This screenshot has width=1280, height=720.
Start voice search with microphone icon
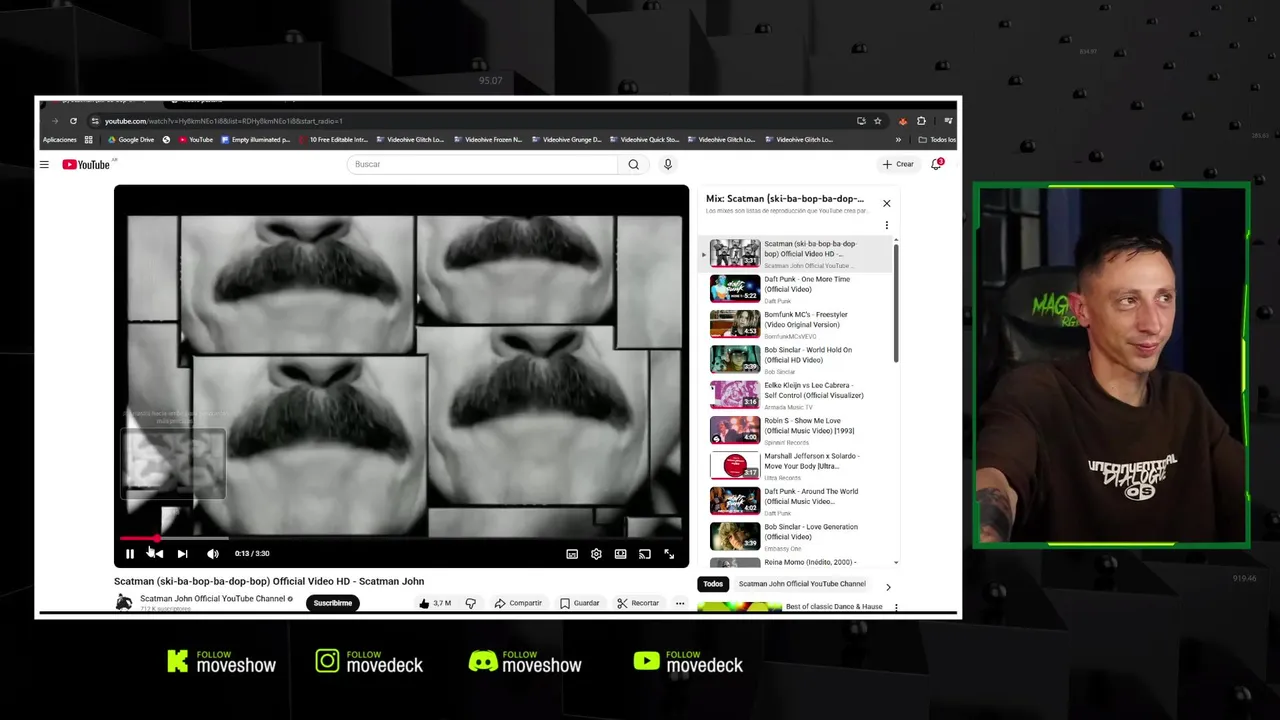click(x=668, y=164)
